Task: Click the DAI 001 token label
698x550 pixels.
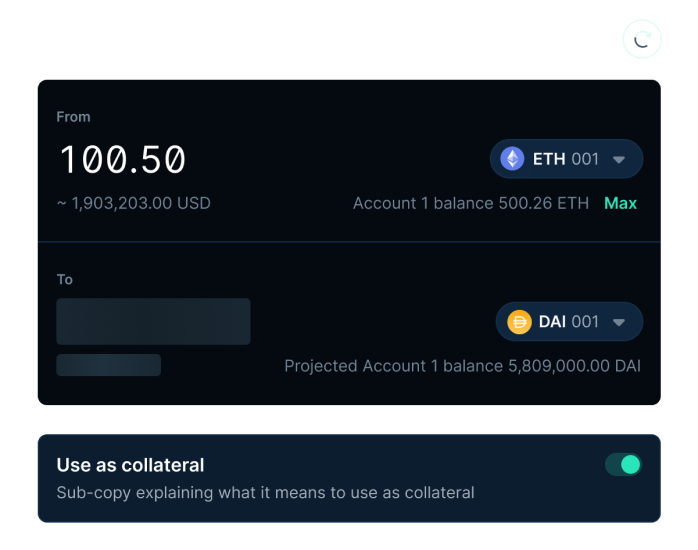Action: pos(569,322)
